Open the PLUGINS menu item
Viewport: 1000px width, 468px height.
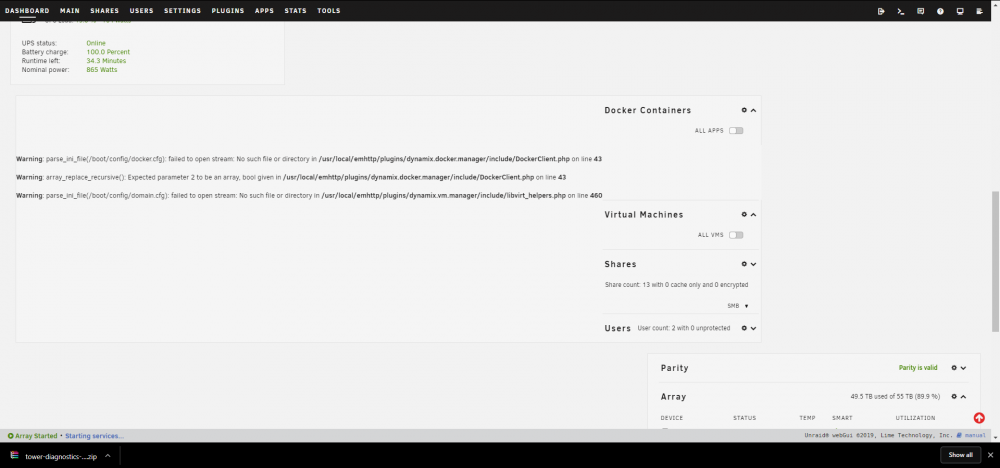(x=228, y=11)
